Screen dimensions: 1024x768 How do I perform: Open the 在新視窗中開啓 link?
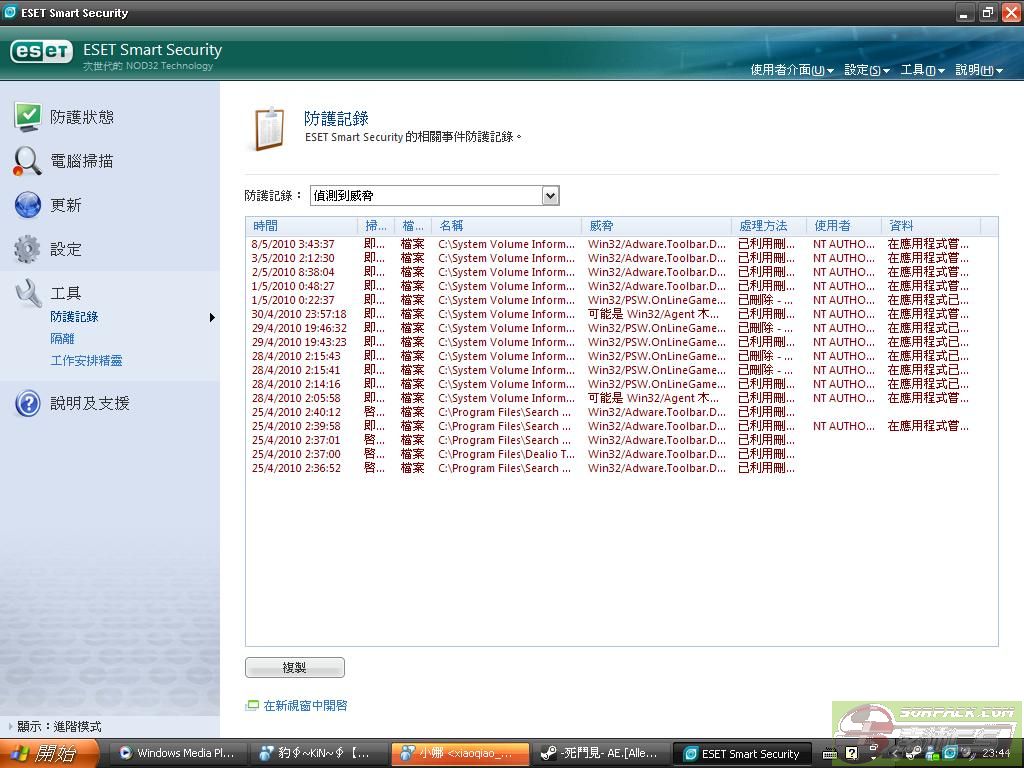[x=305, y=705]
